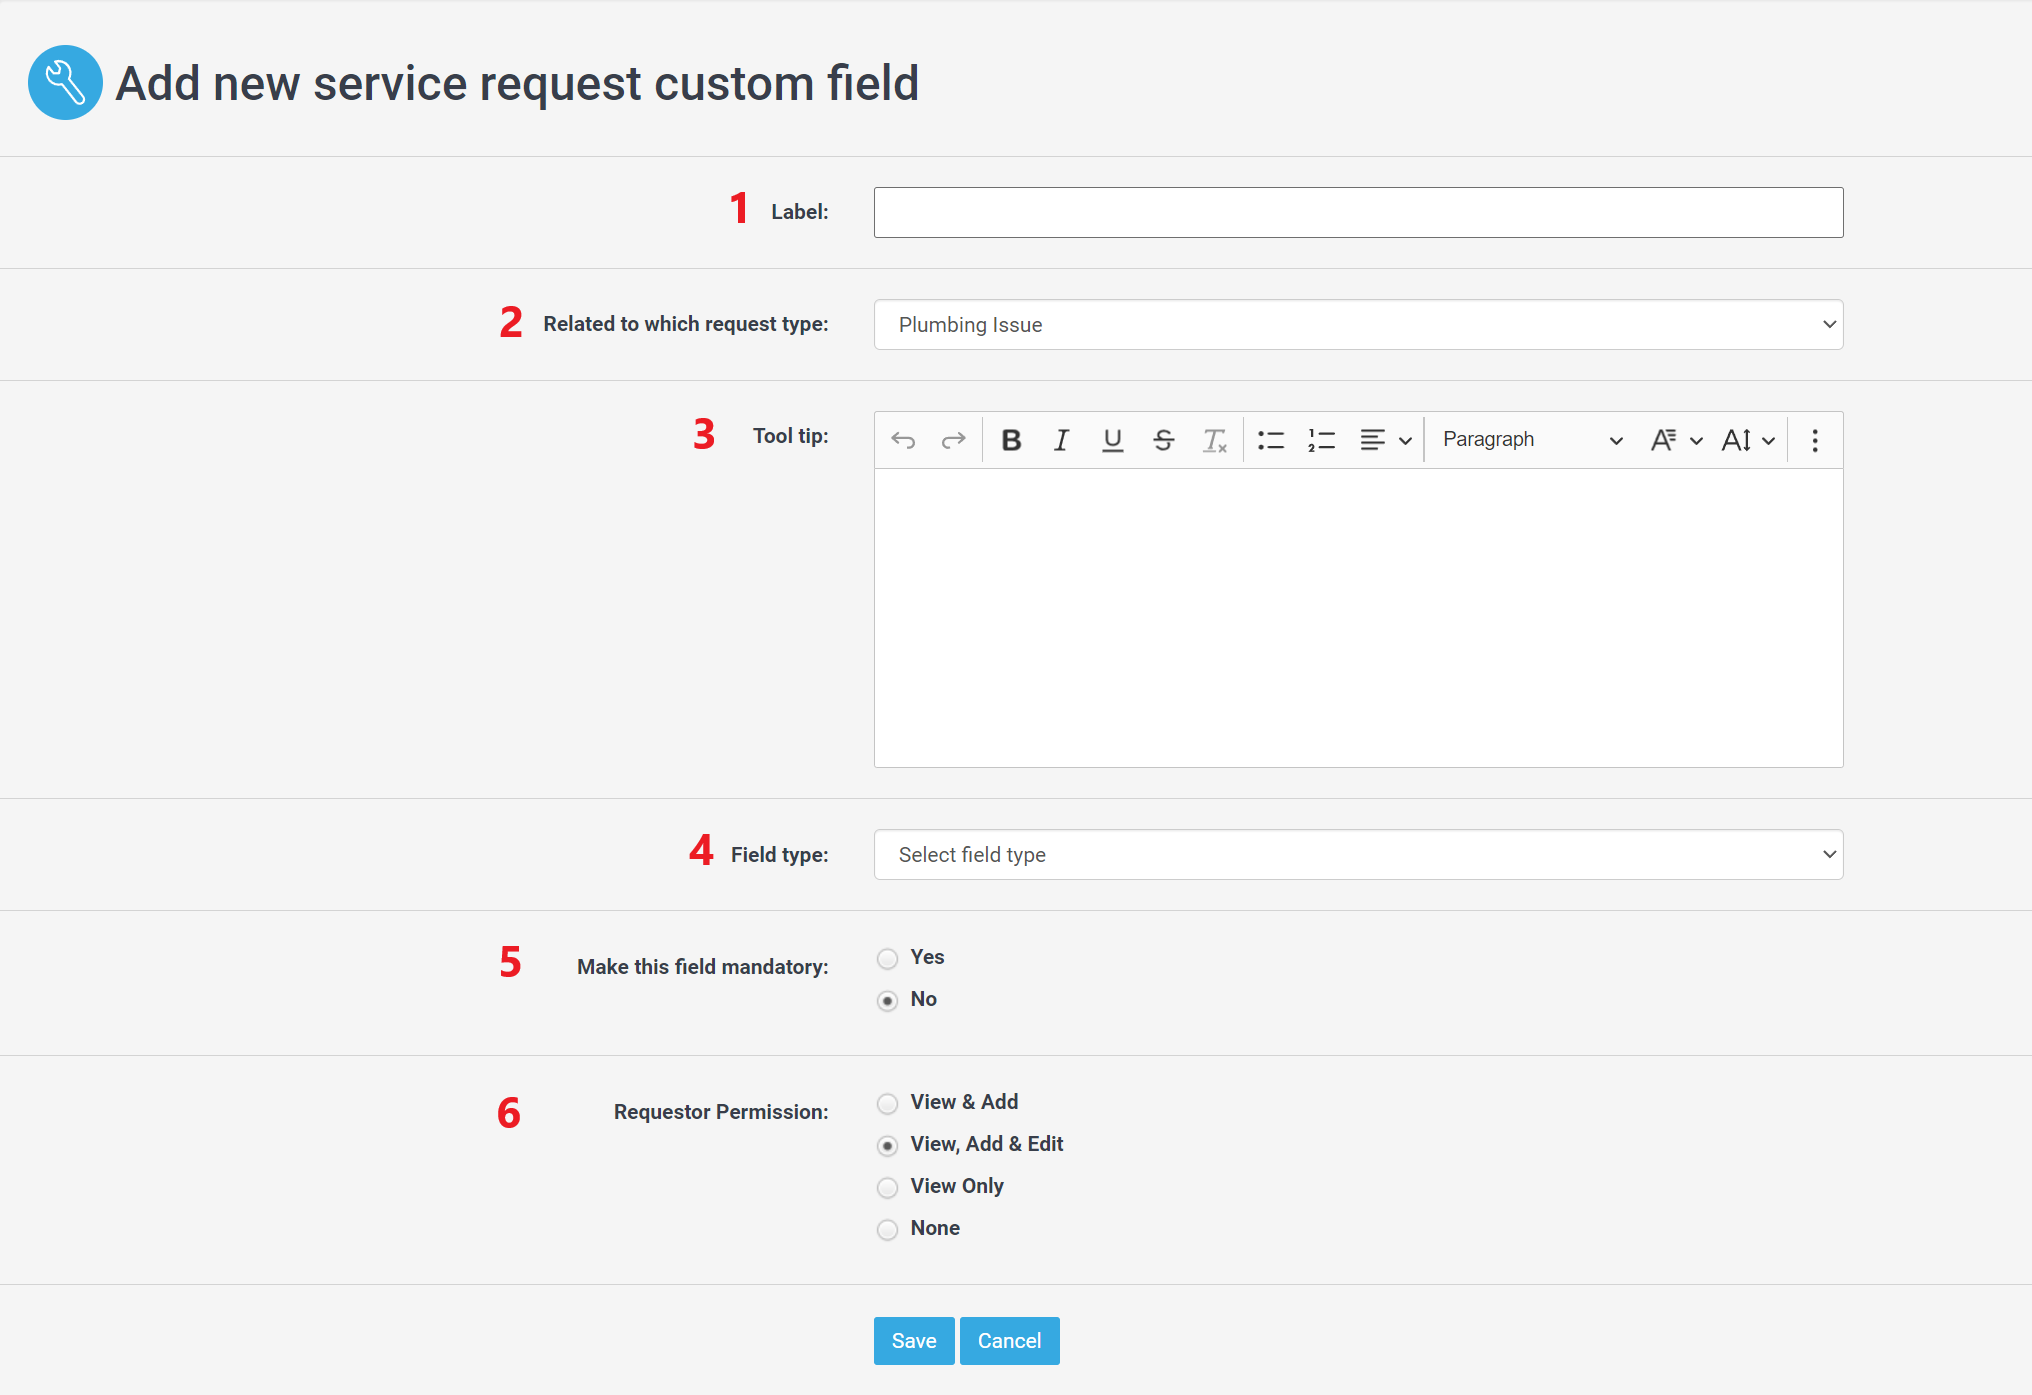Click the page heading 'Add new service request custom field'

[517, 83]
